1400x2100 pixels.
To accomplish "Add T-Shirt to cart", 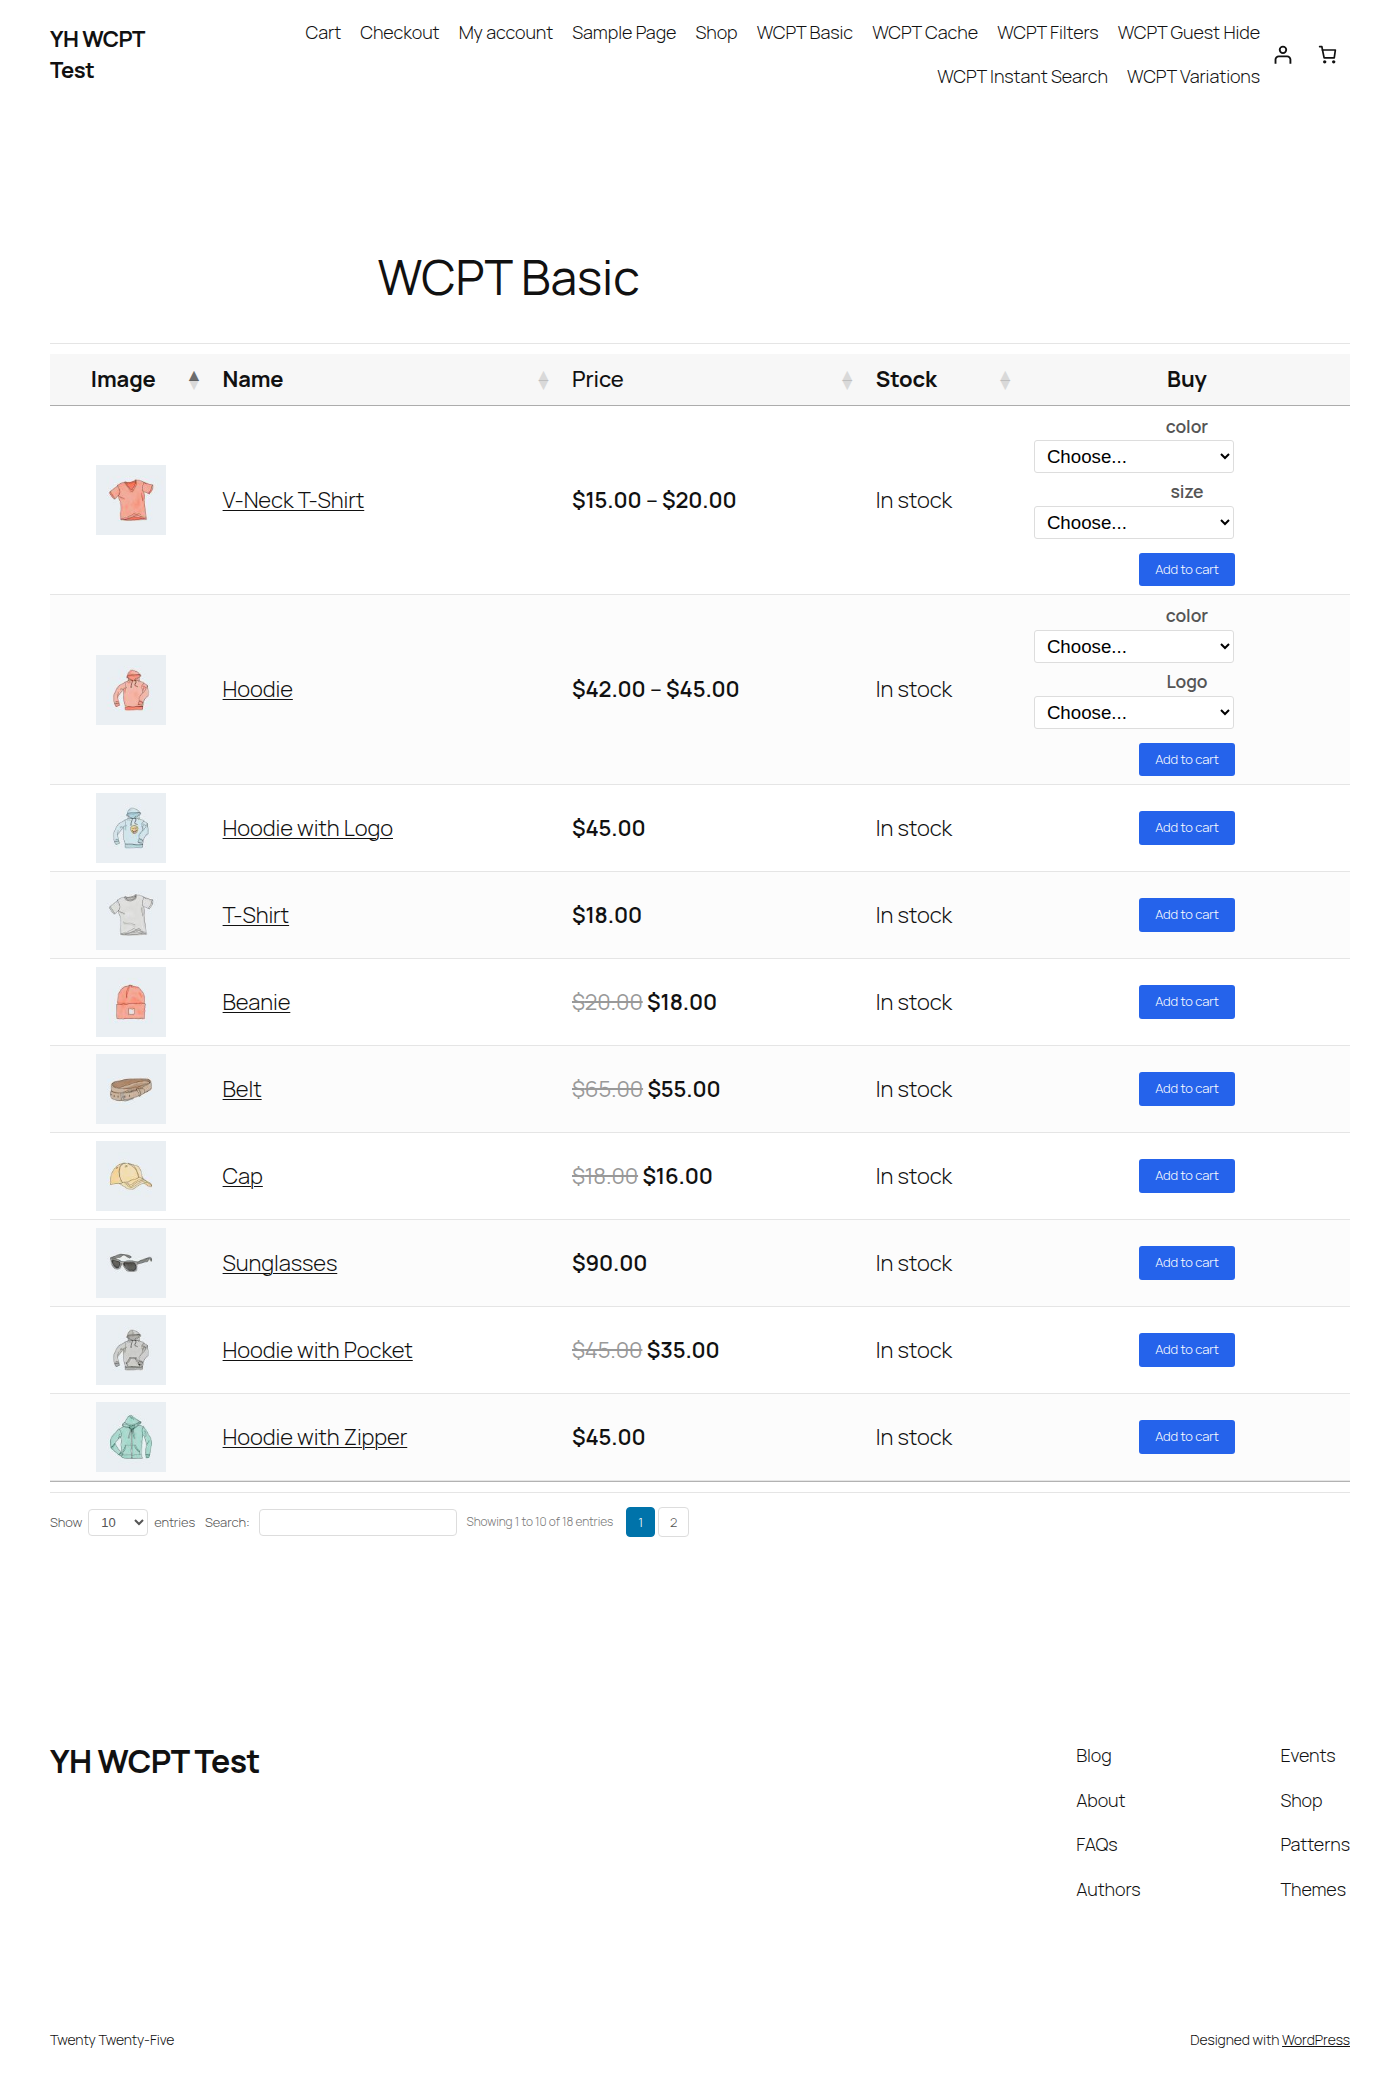I will click(1187, 915).
